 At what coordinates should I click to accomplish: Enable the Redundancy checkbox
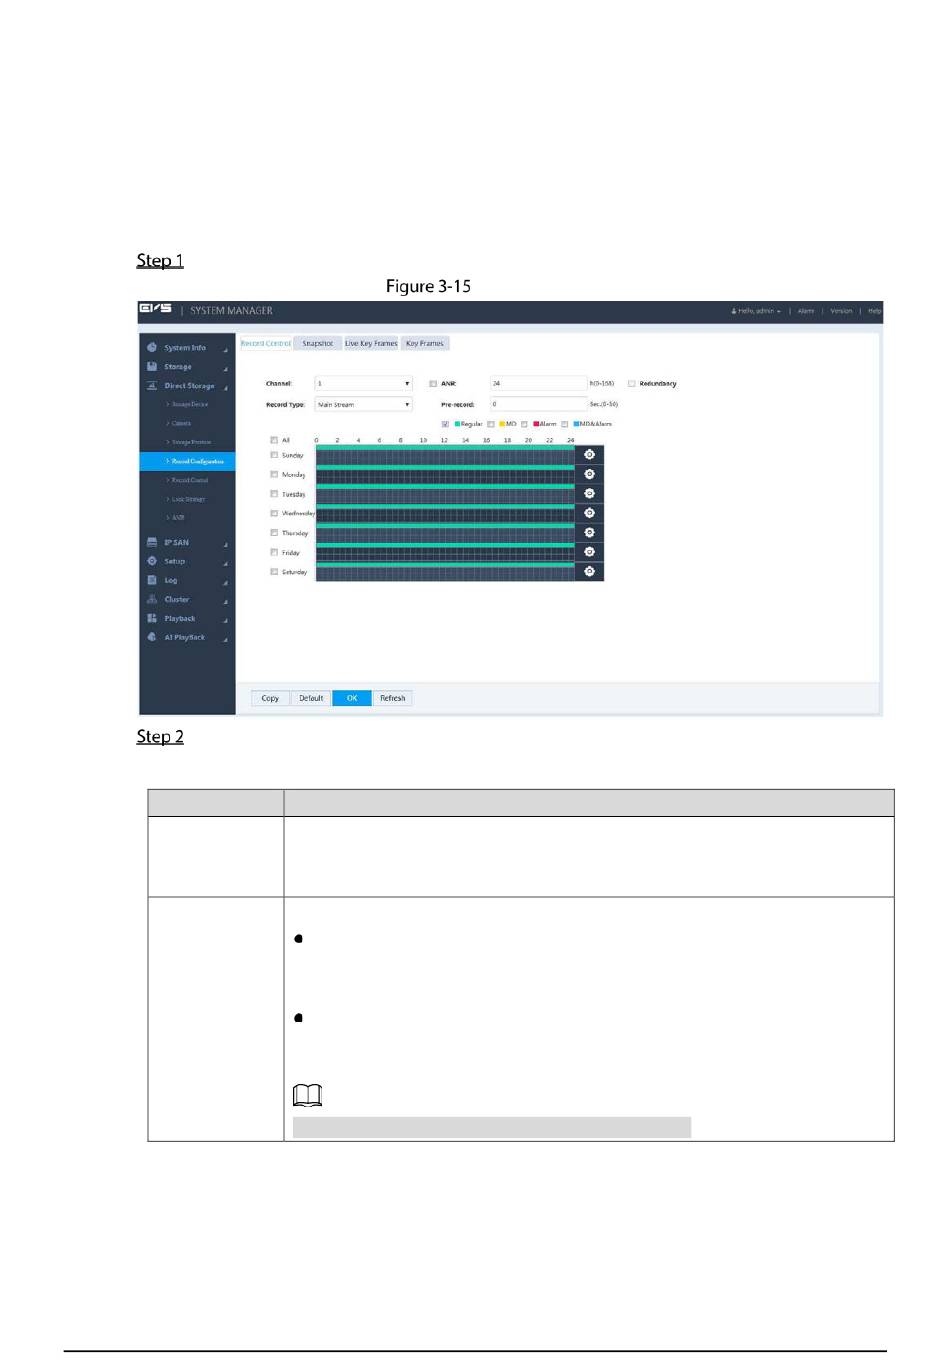tap(632, 384)
